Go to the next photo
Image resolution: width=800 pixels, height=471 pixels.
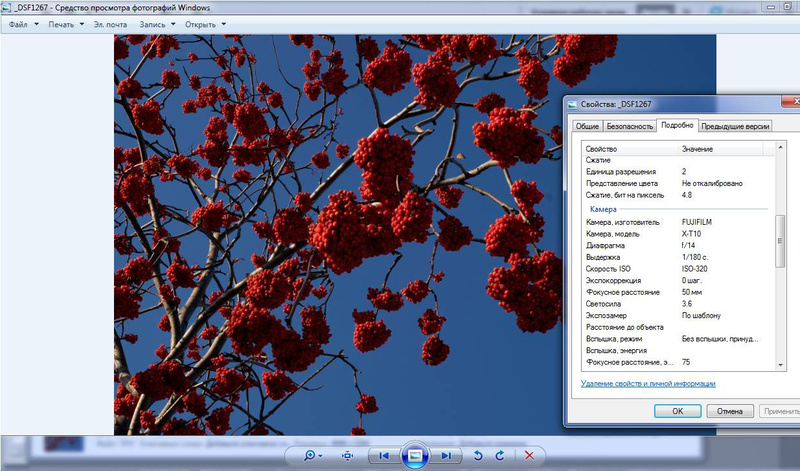[447, 456]
